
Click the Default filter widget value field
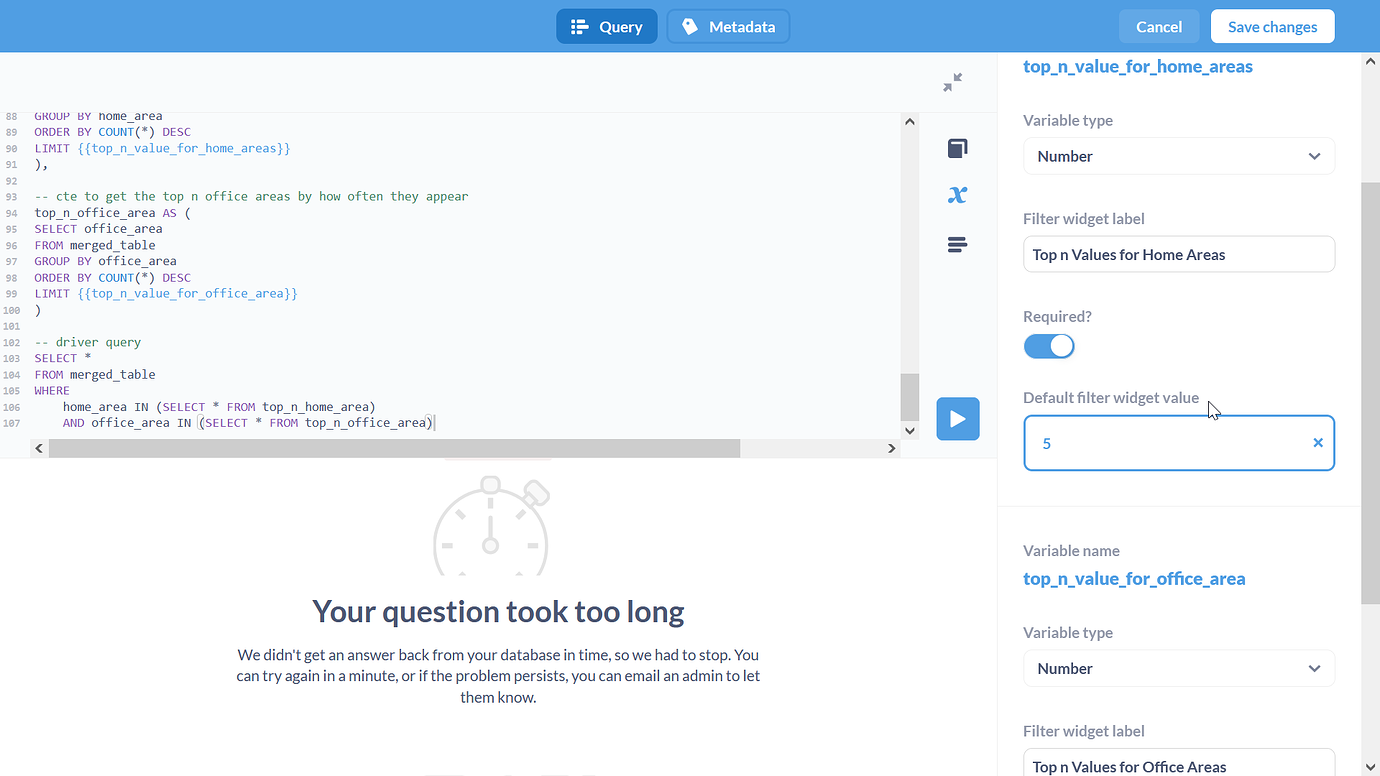[x=1165, y=443]
